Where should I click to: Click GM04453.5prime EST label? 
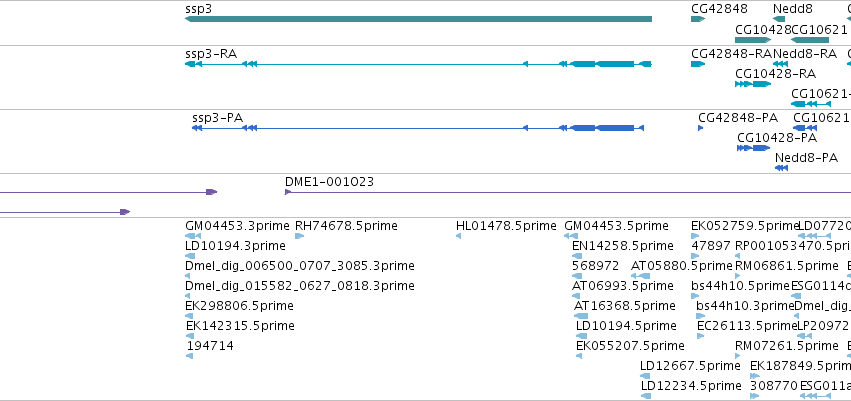coord(617,226)
